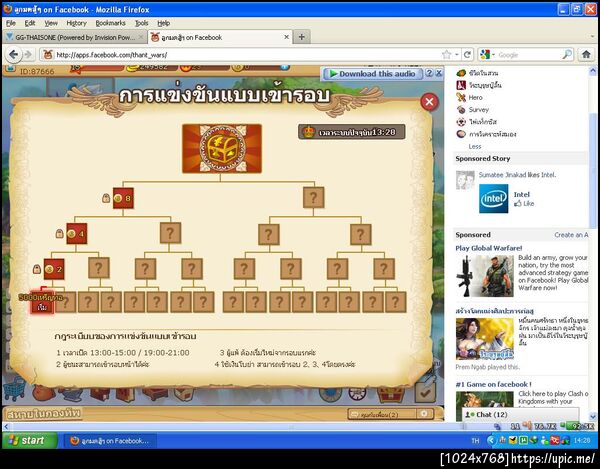Open the #1 Game on facebook ad
Screen dimensions: 600x469
493,384
